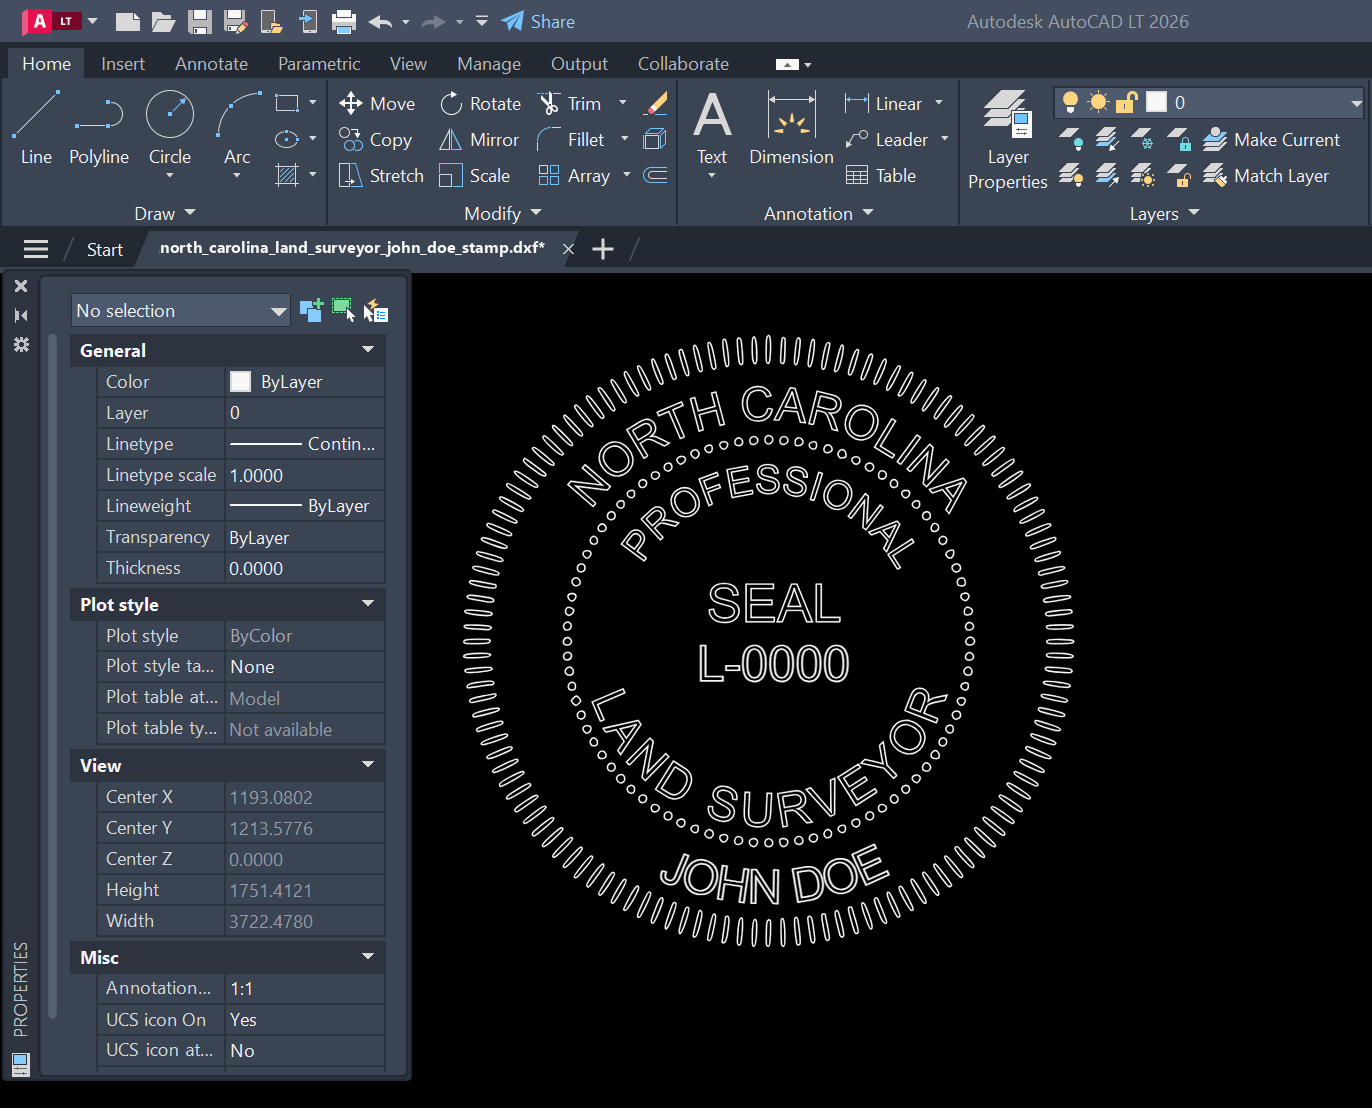1372x1108 pixels.
Task: Activate the Stretch command
Action: [381, 175]
